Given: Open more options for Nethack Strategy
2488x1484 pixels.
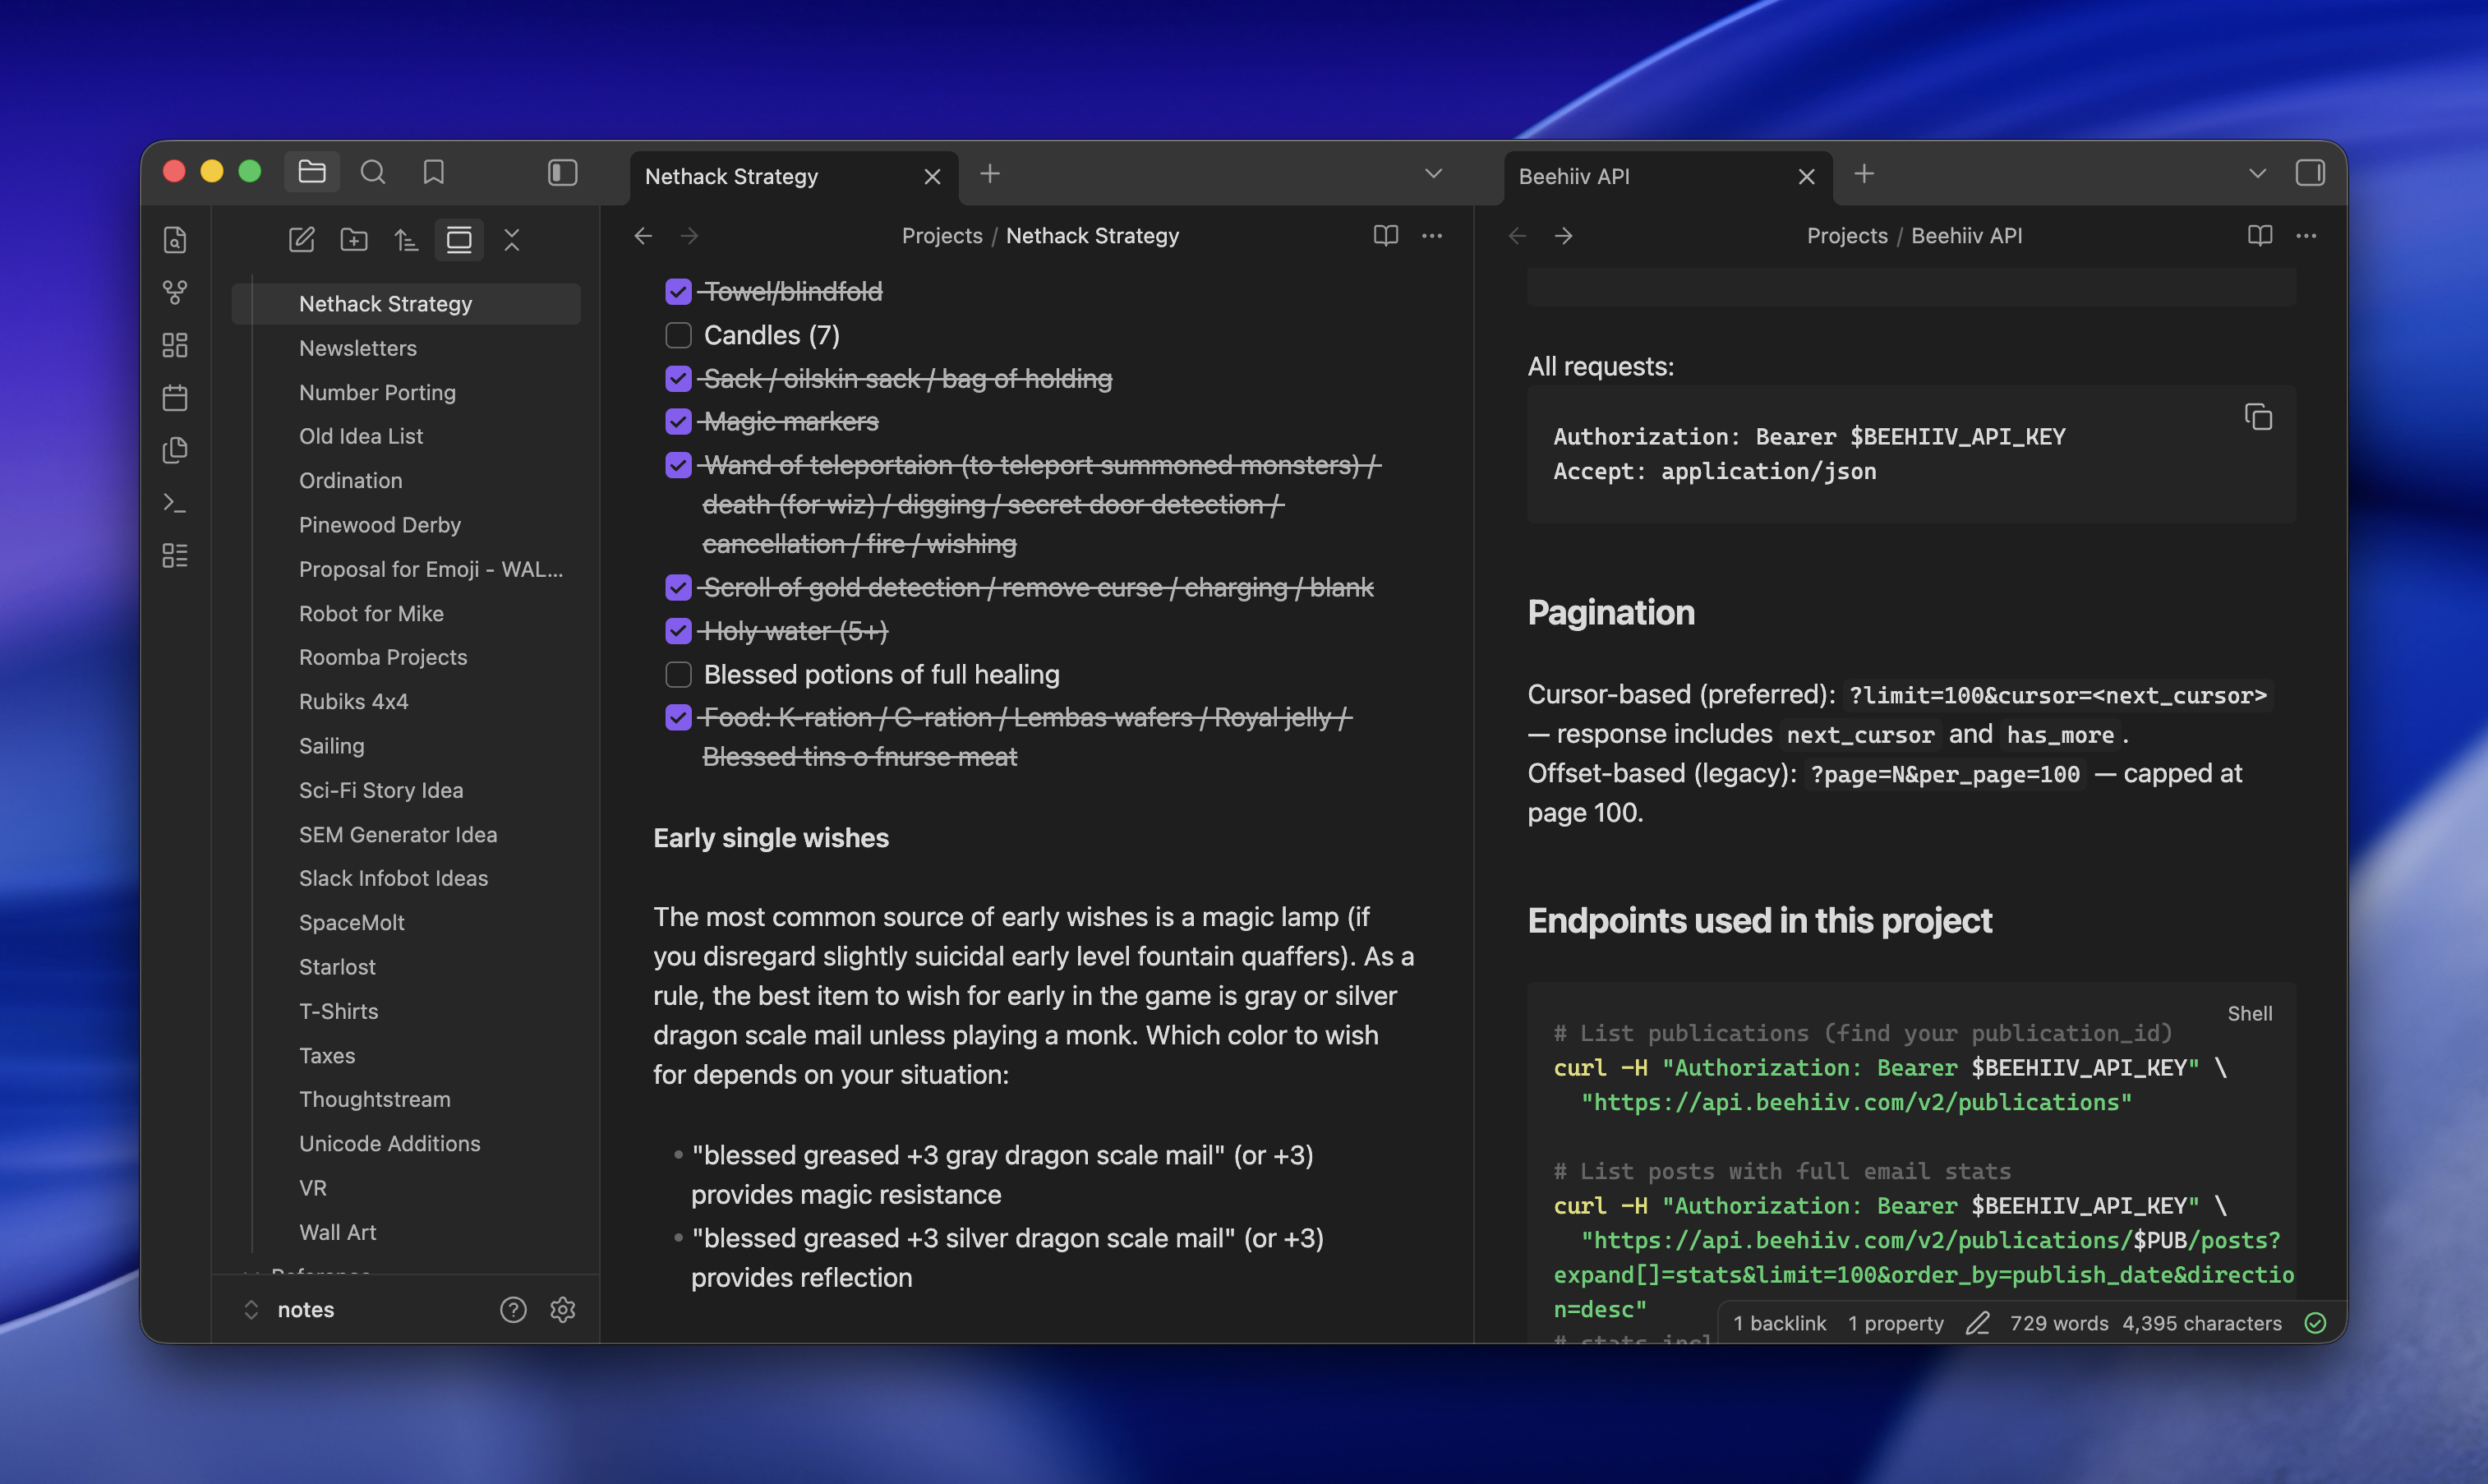Looking at the screenshot, I should (1432, 236).
